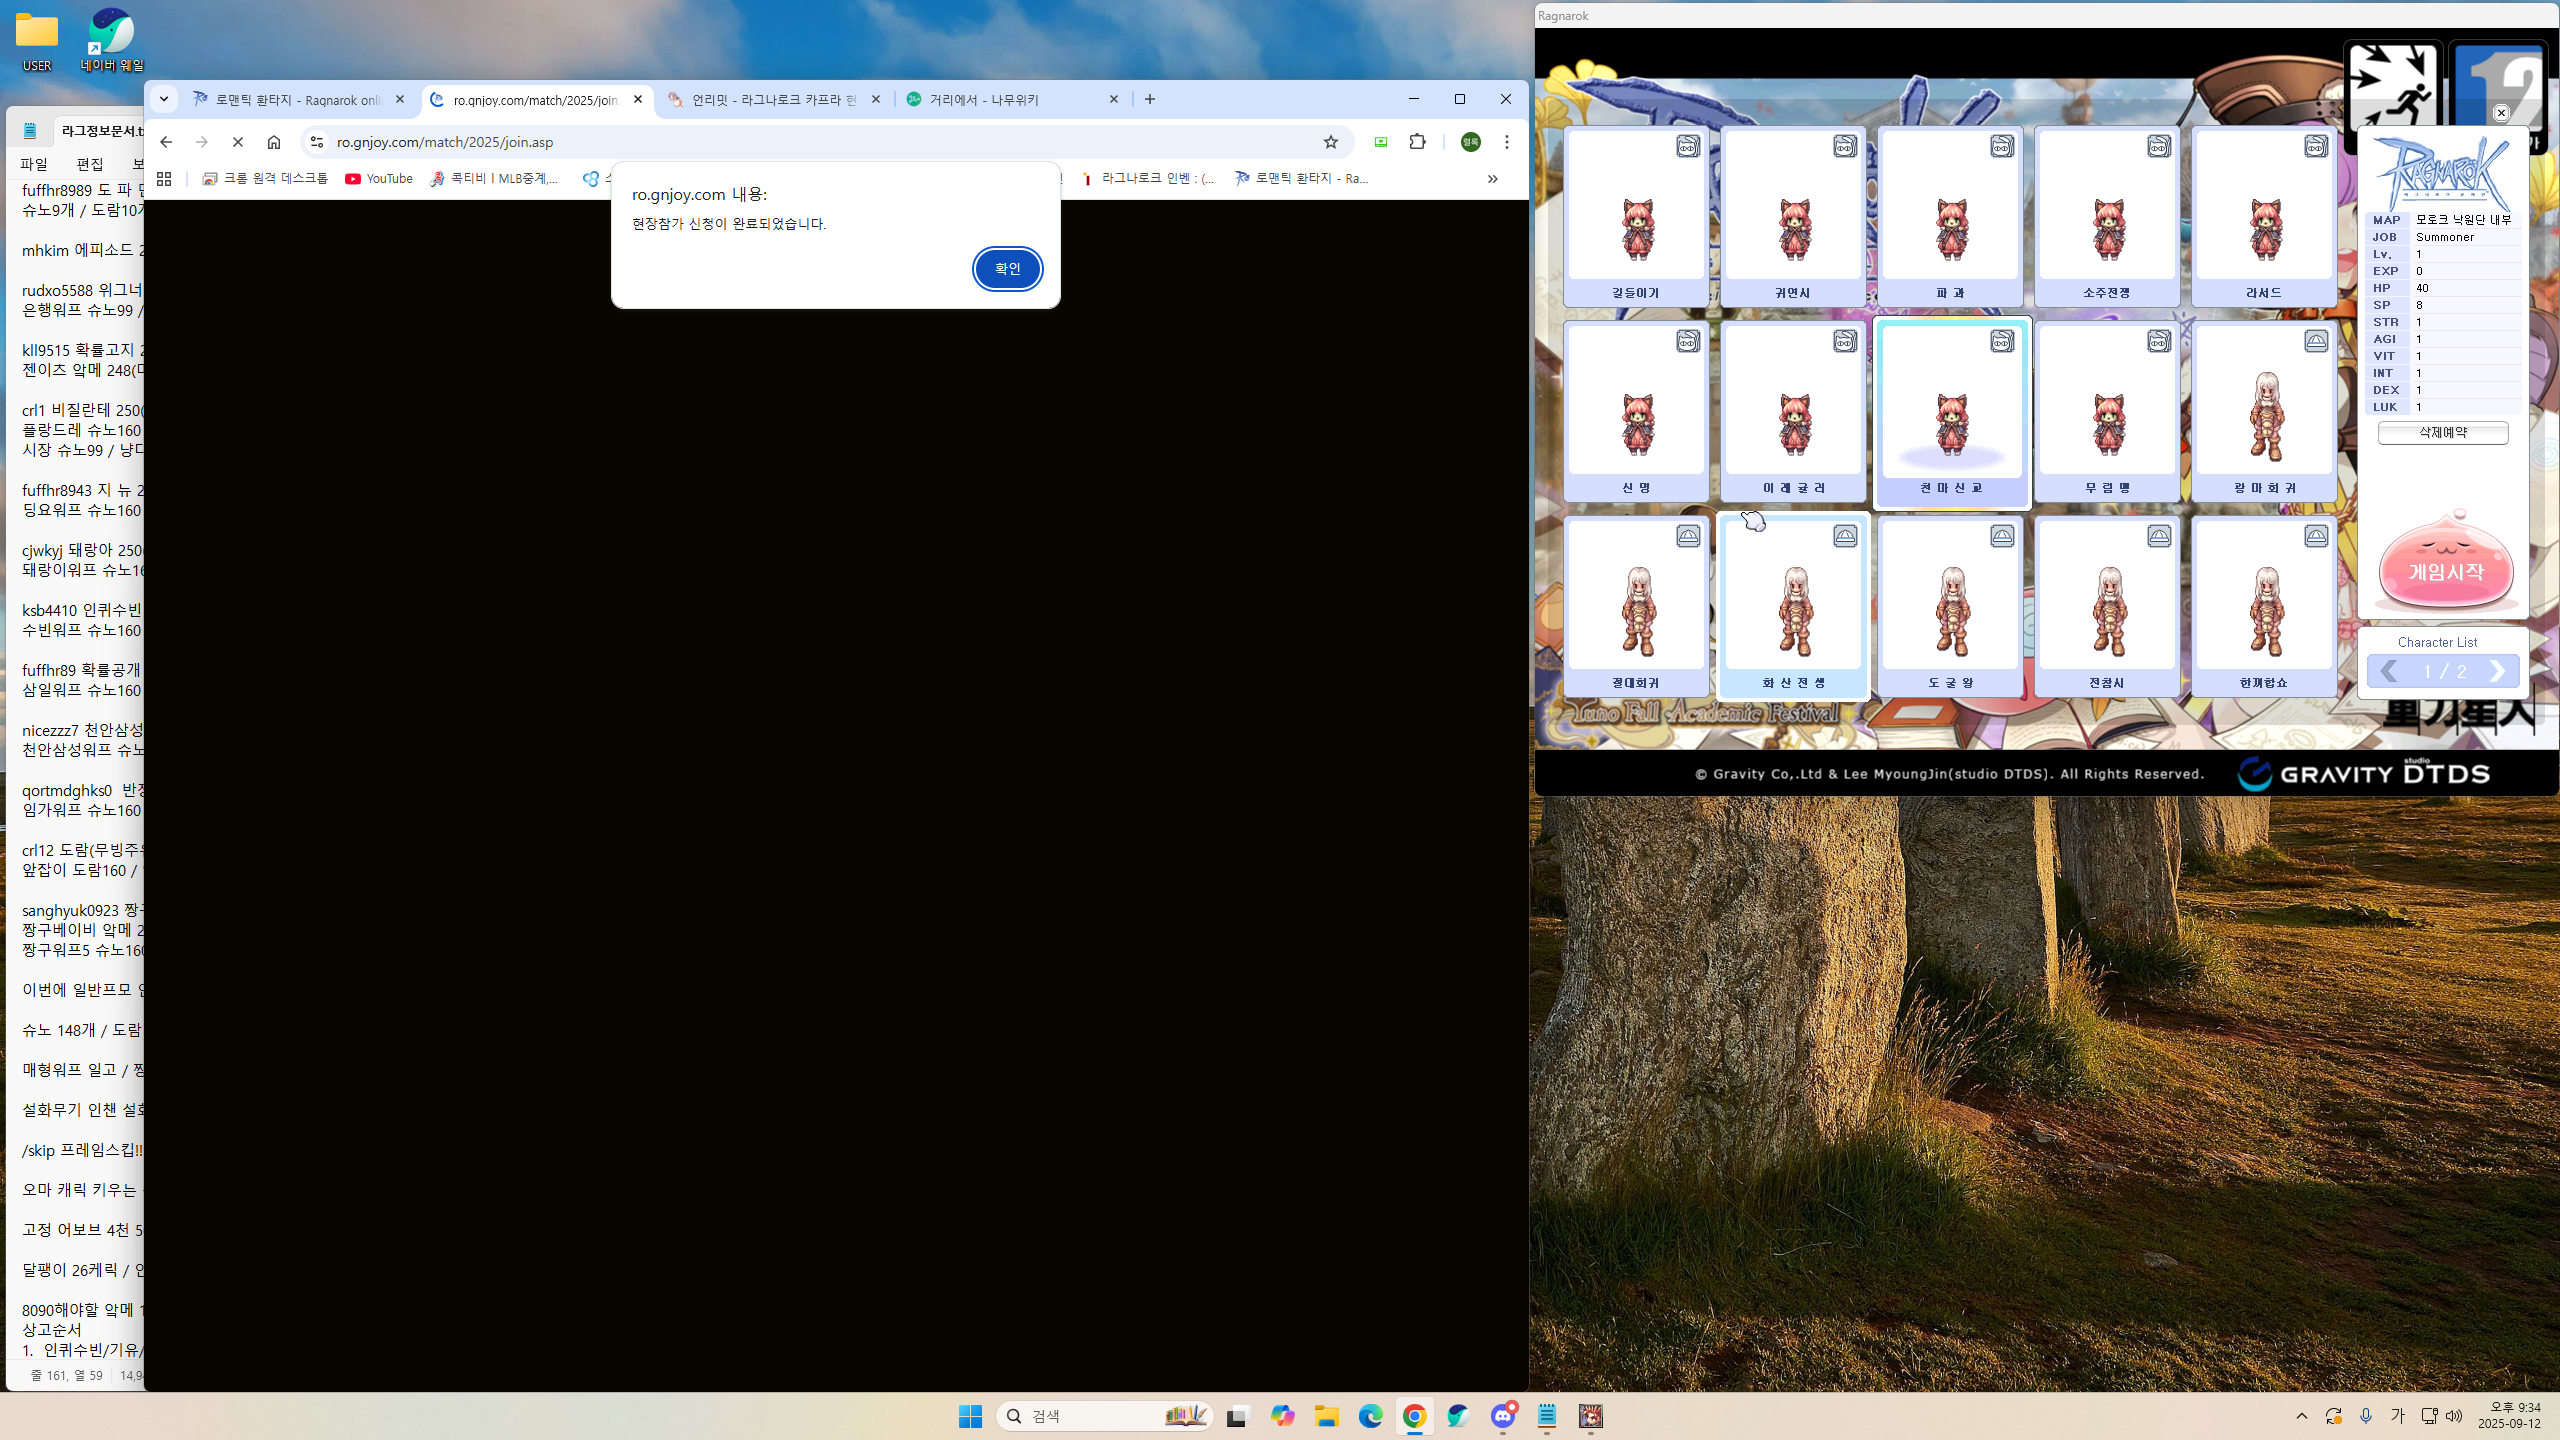This screenshot has width=2560, height=1440.
Task: Select character 귀연시 card
Action: point(1793,216)
